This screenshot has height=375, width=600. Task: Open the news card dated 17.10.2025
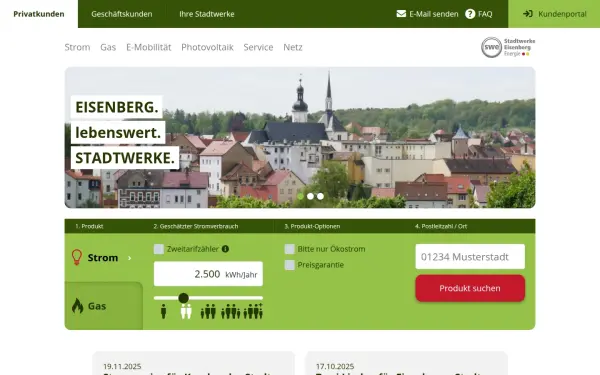[406, 363]
